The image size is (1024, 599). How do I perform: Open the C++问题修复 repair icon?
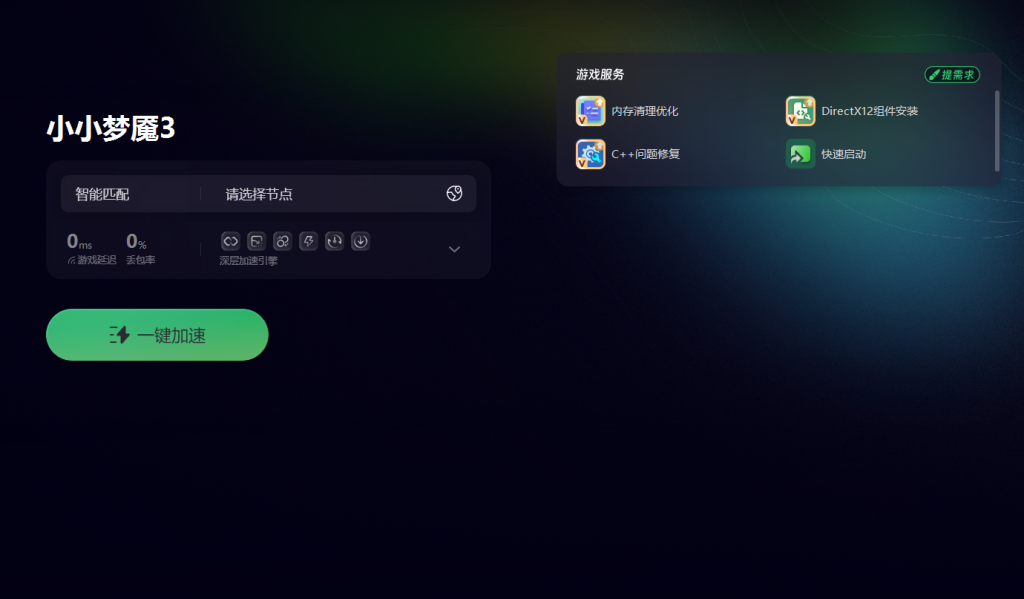pyautogui.click(x=590, y=154)
